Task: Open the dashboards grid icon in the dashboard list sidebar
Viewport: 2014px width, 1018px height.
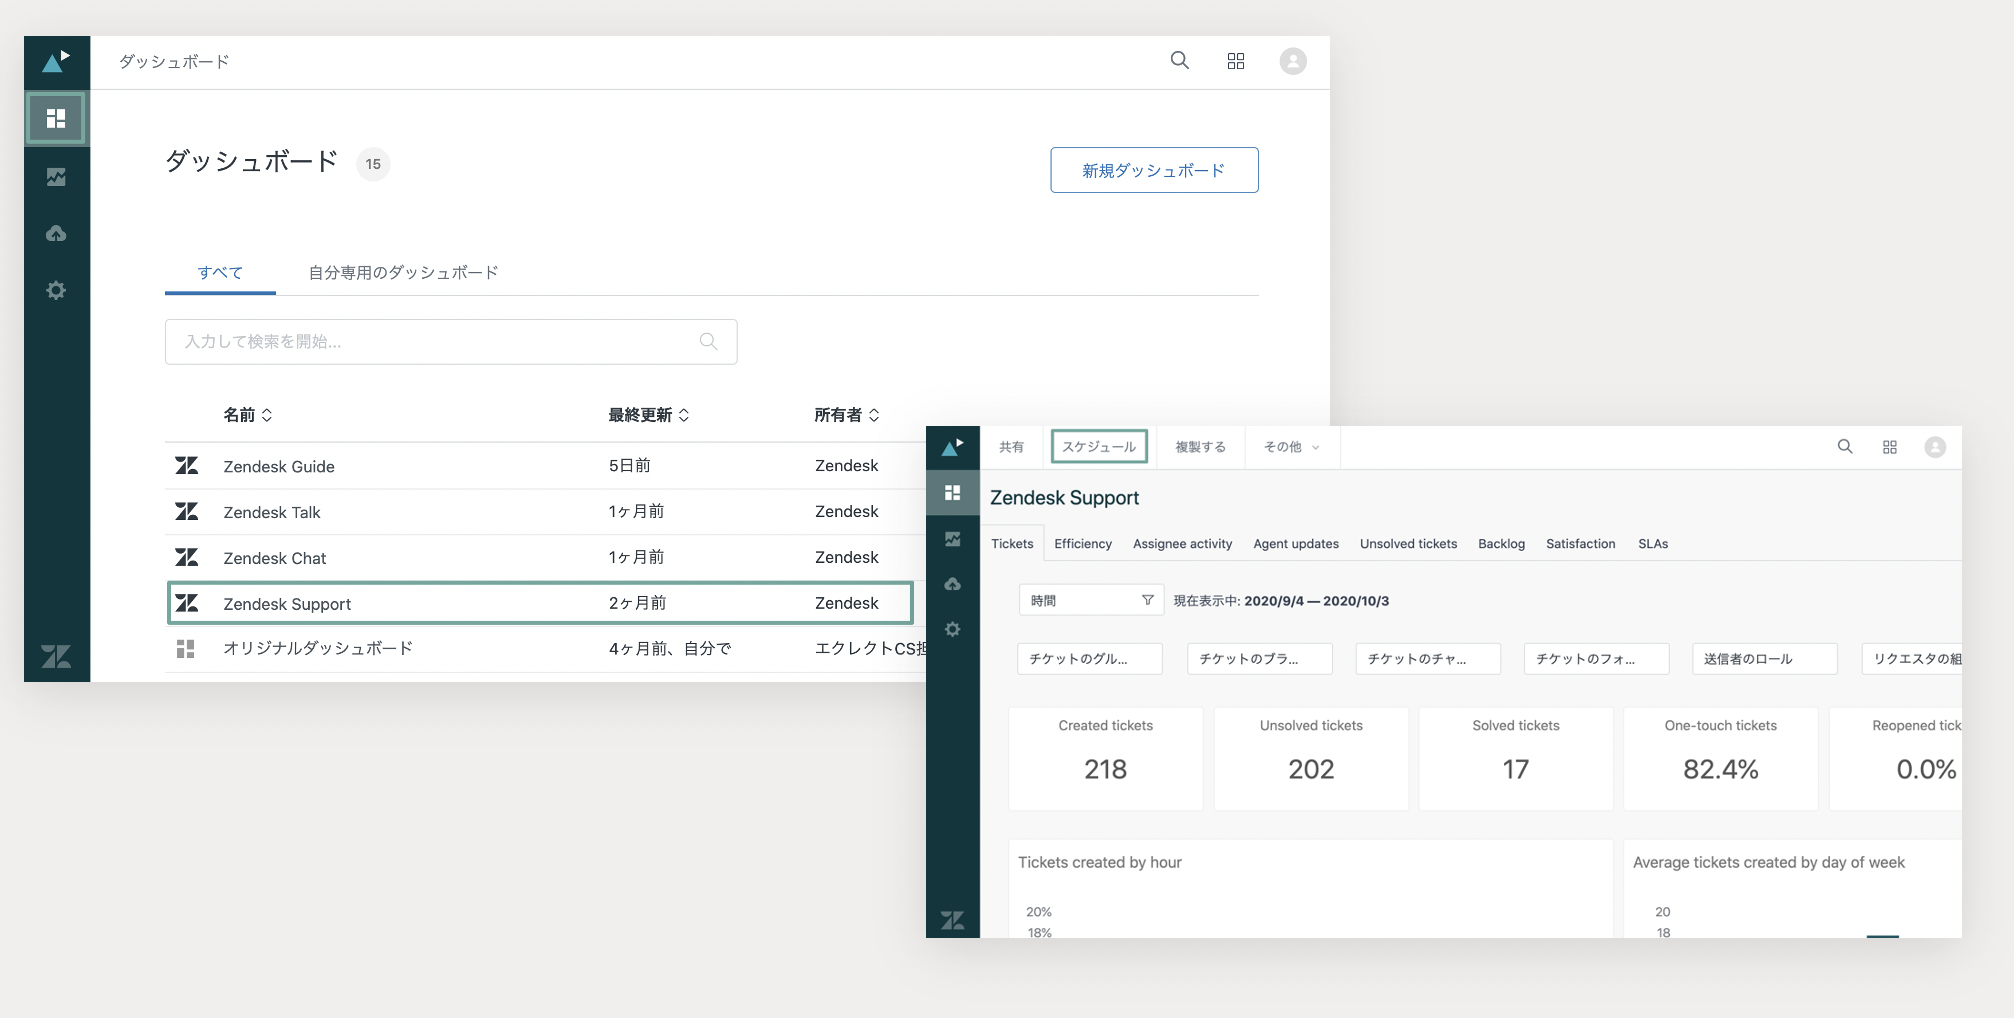Action: click(x=56, y=118)
